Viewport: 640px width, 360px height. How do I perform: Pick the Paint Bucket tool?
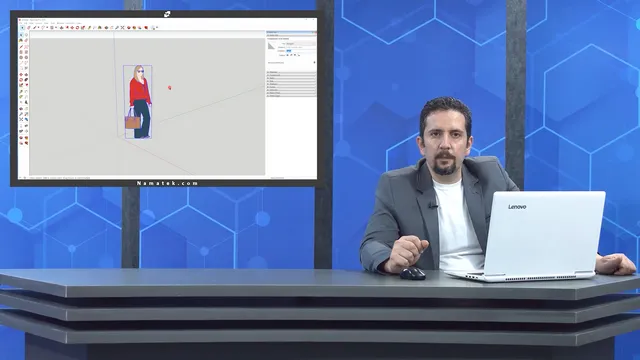[21, 40]
